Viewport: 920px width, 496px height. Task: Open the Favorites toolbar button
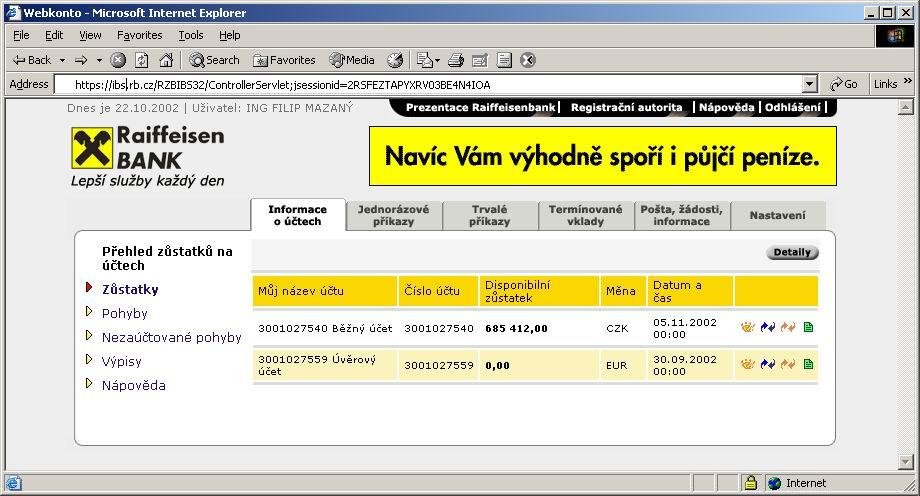(x=284, y=60)
